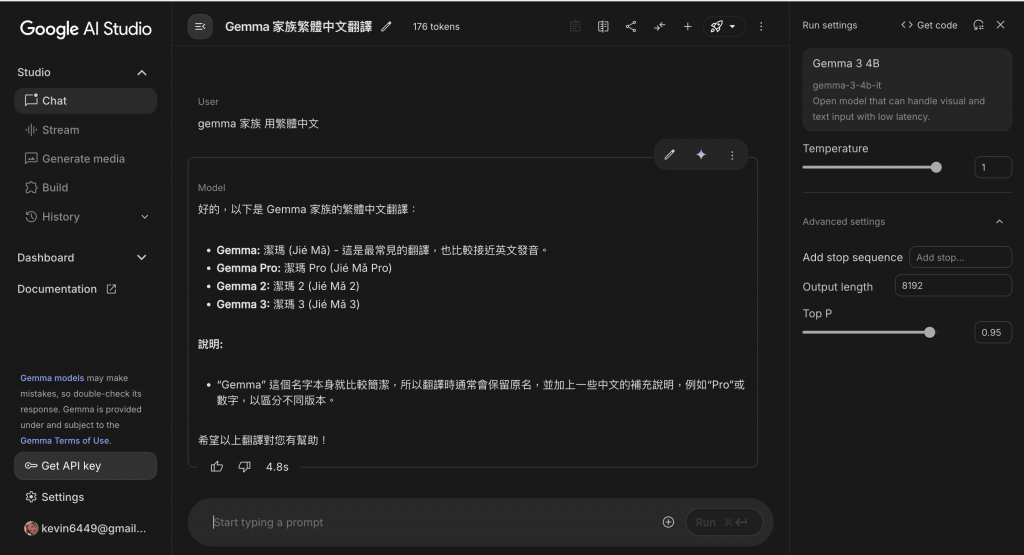Click the Top P value box

point(993,332)
